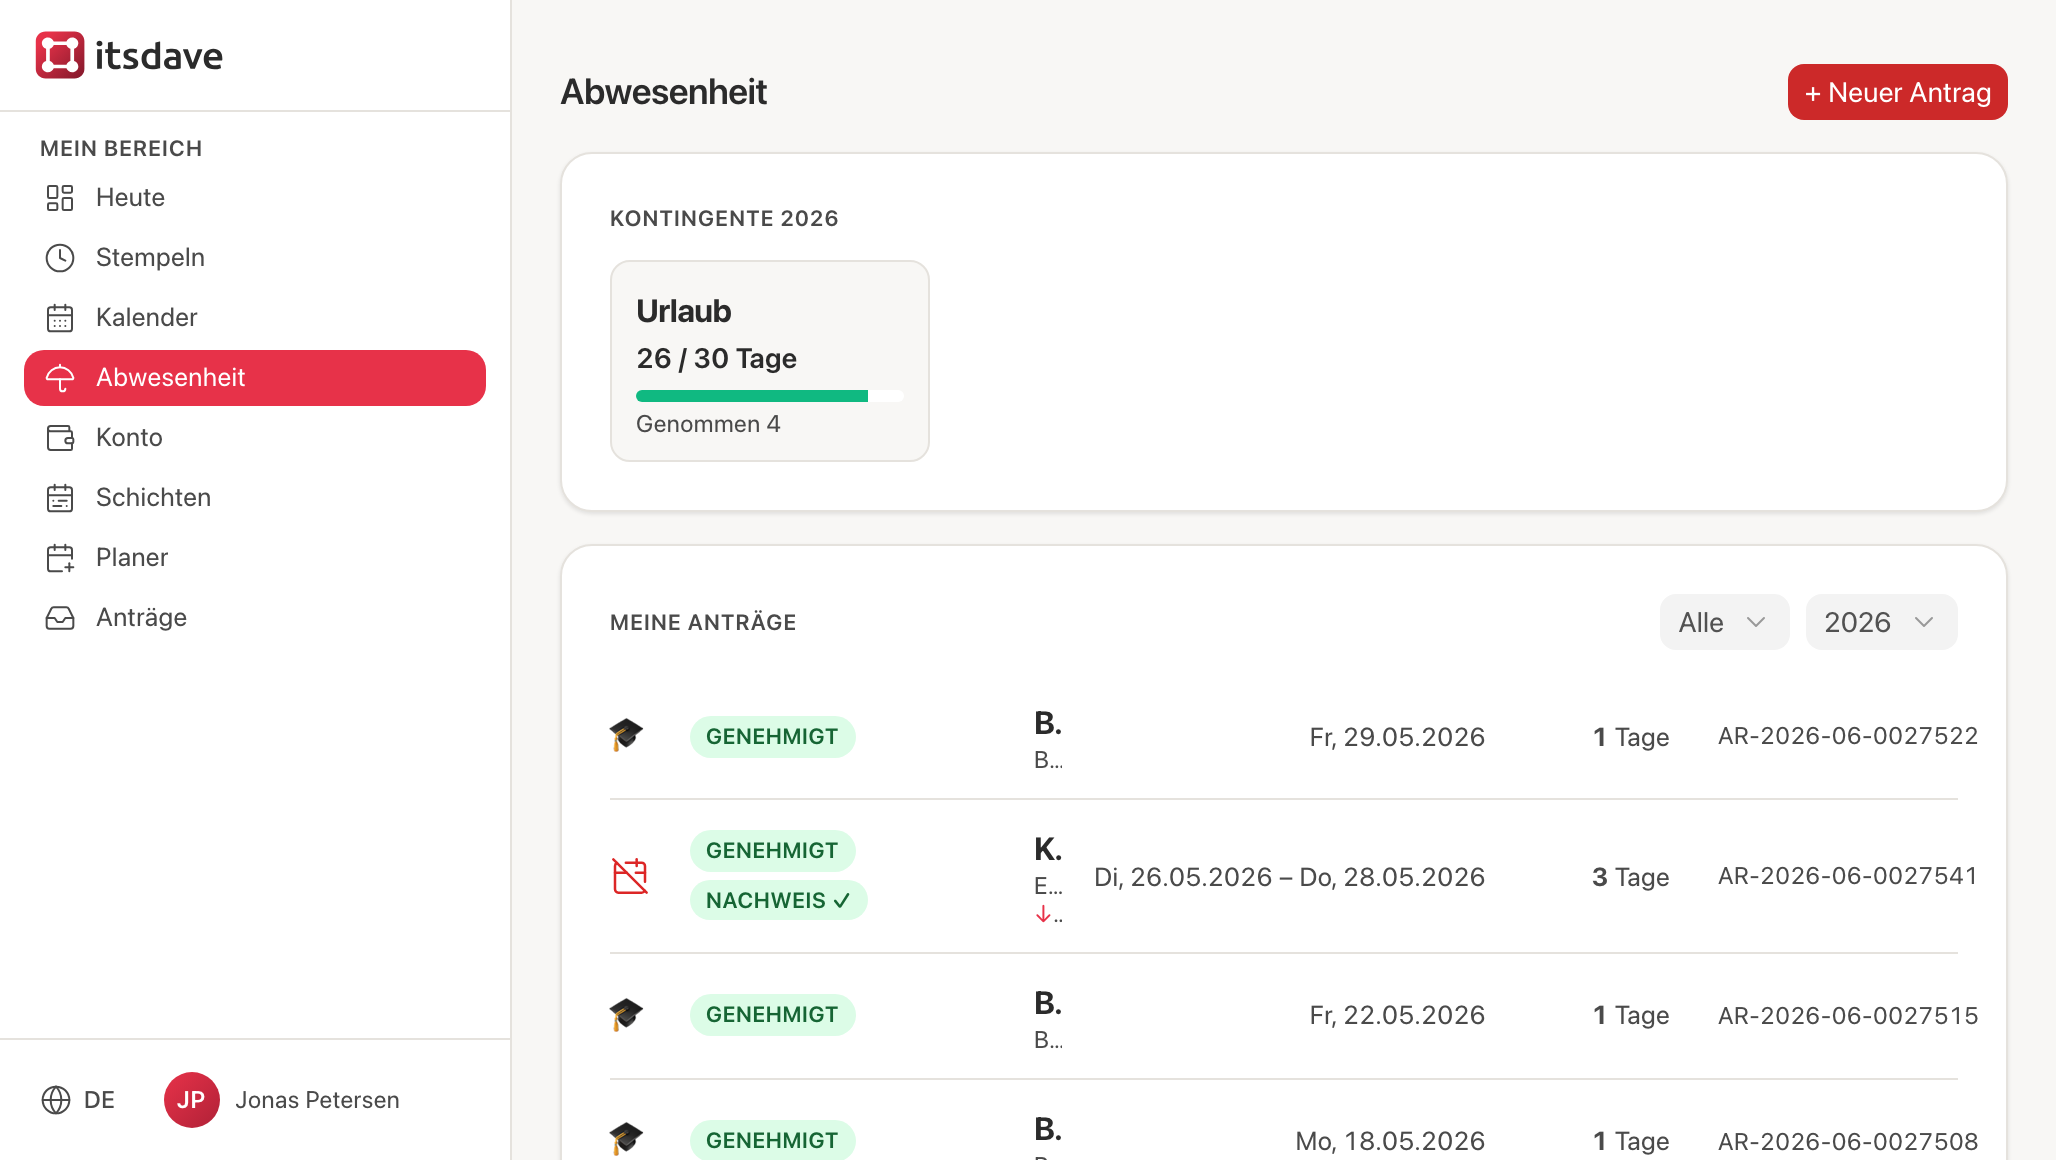The height and width of the screenshot is (1160, 2056).
Task: Open Heute in the sidebar
Action: 255,198
